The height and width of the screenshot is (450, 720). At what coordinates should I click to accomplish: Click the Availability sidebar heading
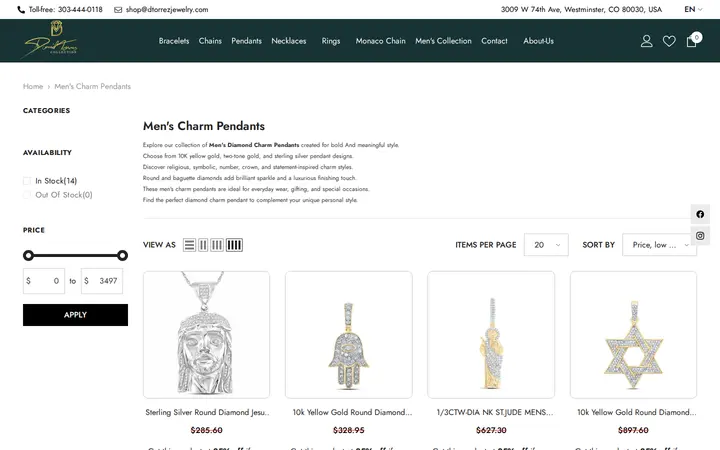[47, 152]
